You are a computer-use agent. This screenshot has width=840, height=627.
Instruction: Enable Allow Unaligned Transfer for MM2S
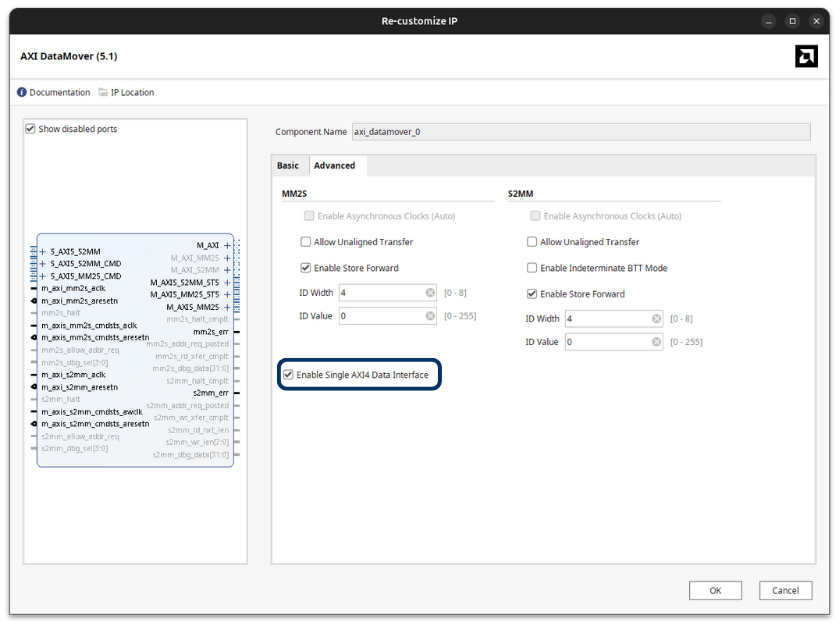click(307, 241)
